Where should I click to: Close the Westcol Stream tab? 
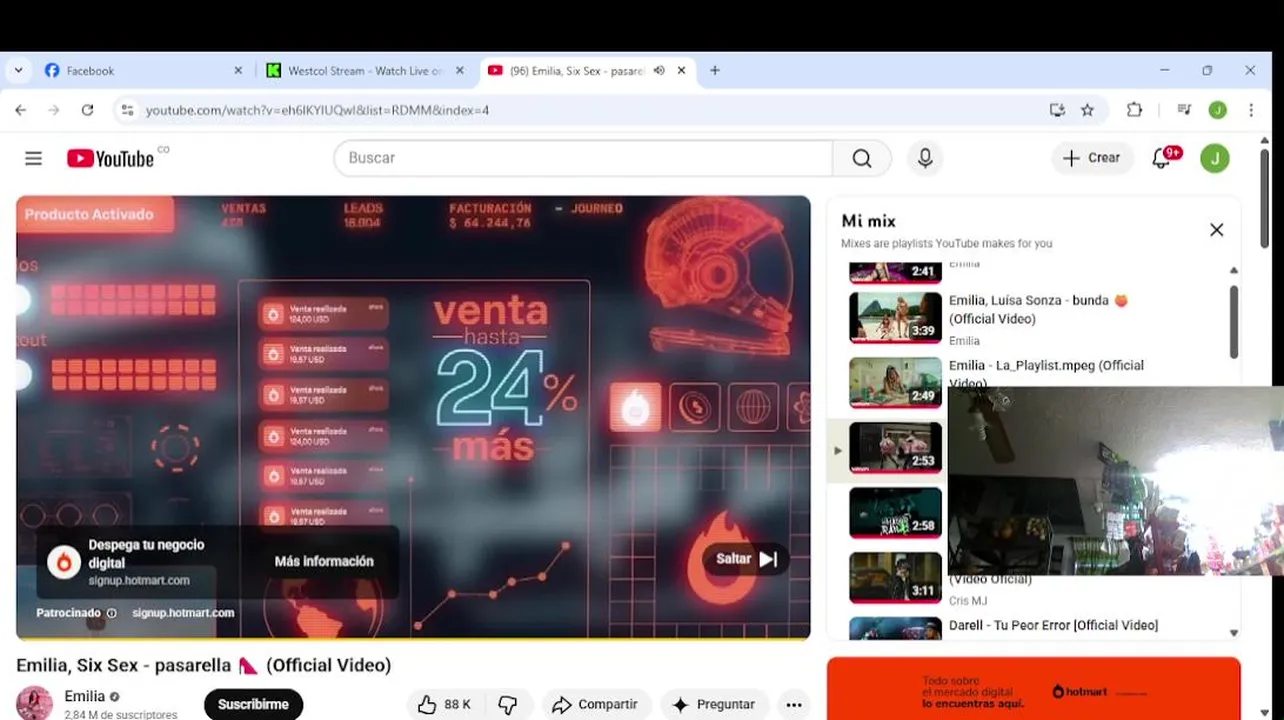(460, 71)
